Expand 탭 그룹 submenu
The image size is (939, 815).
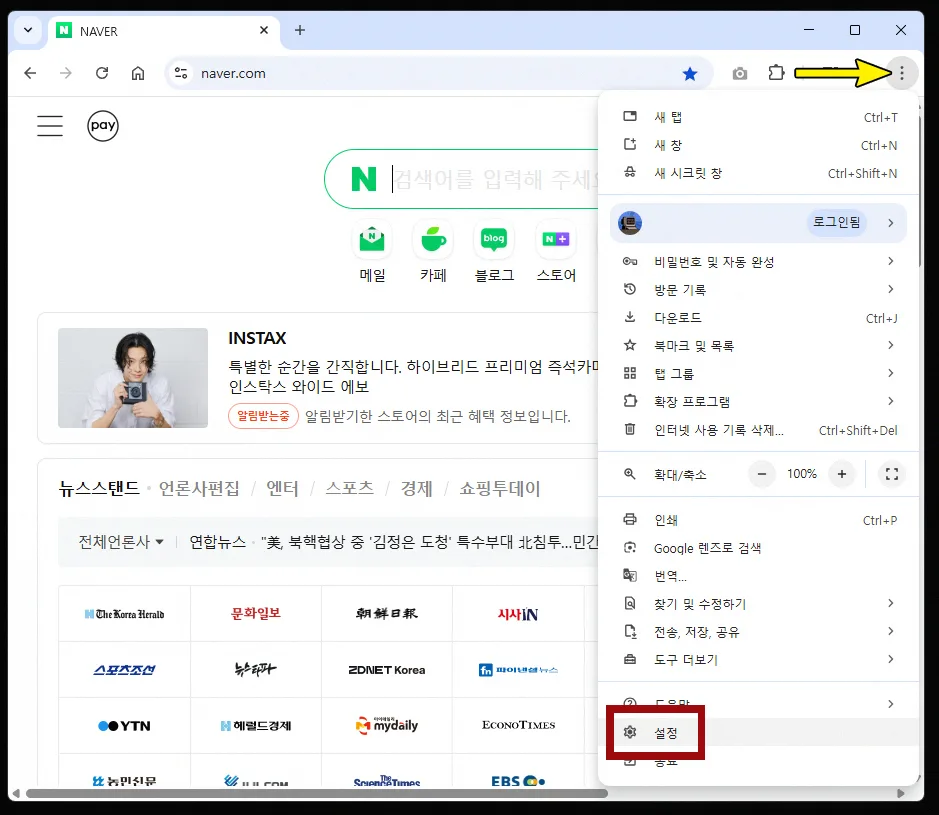[758, 374]
